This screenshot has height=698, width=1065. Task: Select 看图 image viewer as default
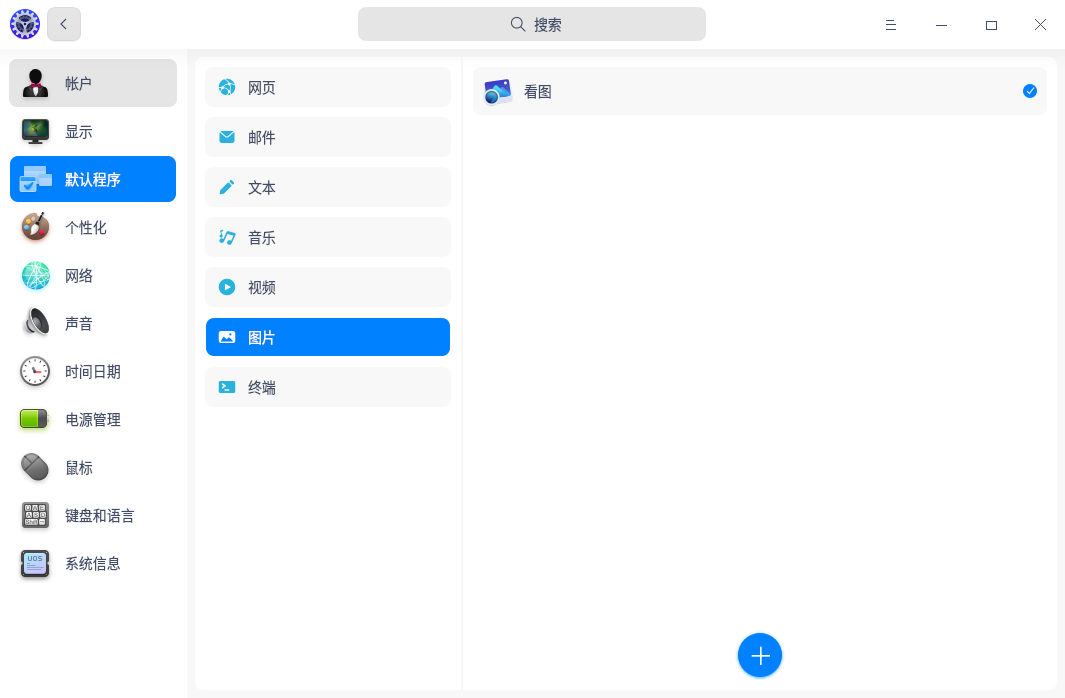tap(538, 91)
